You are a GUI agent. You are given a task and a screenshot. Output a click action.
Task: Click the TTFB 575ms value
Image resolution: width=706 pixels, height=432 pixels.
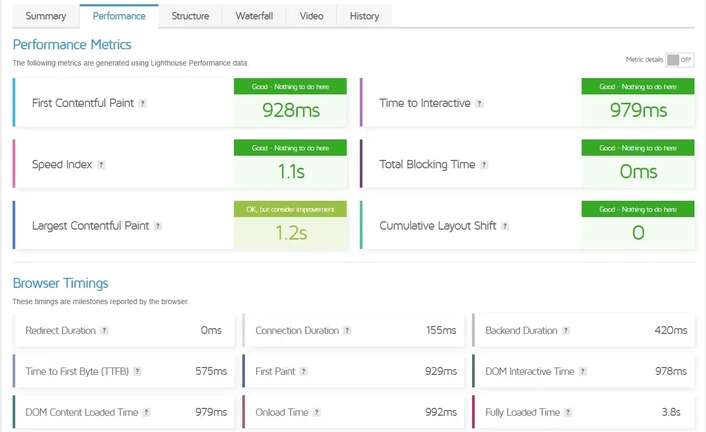pos(211,372)
